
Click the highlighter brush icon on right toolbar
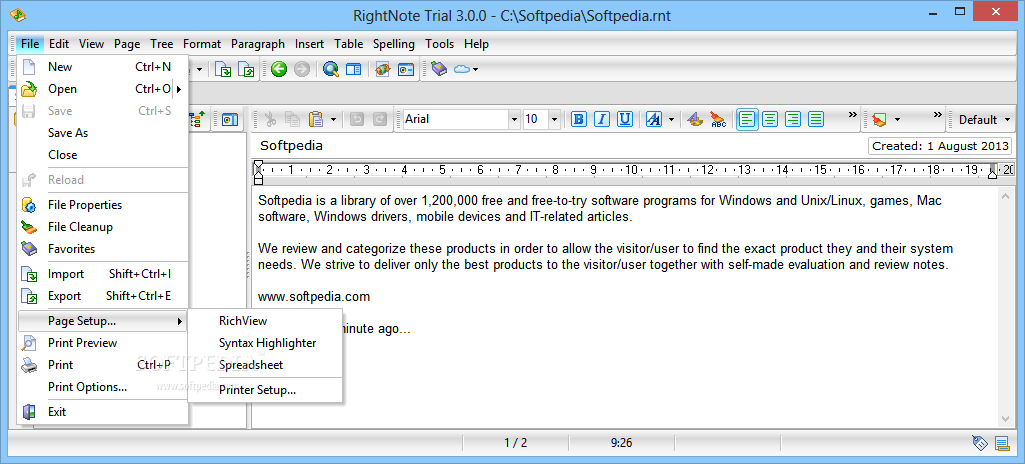(x=879, y=120)
